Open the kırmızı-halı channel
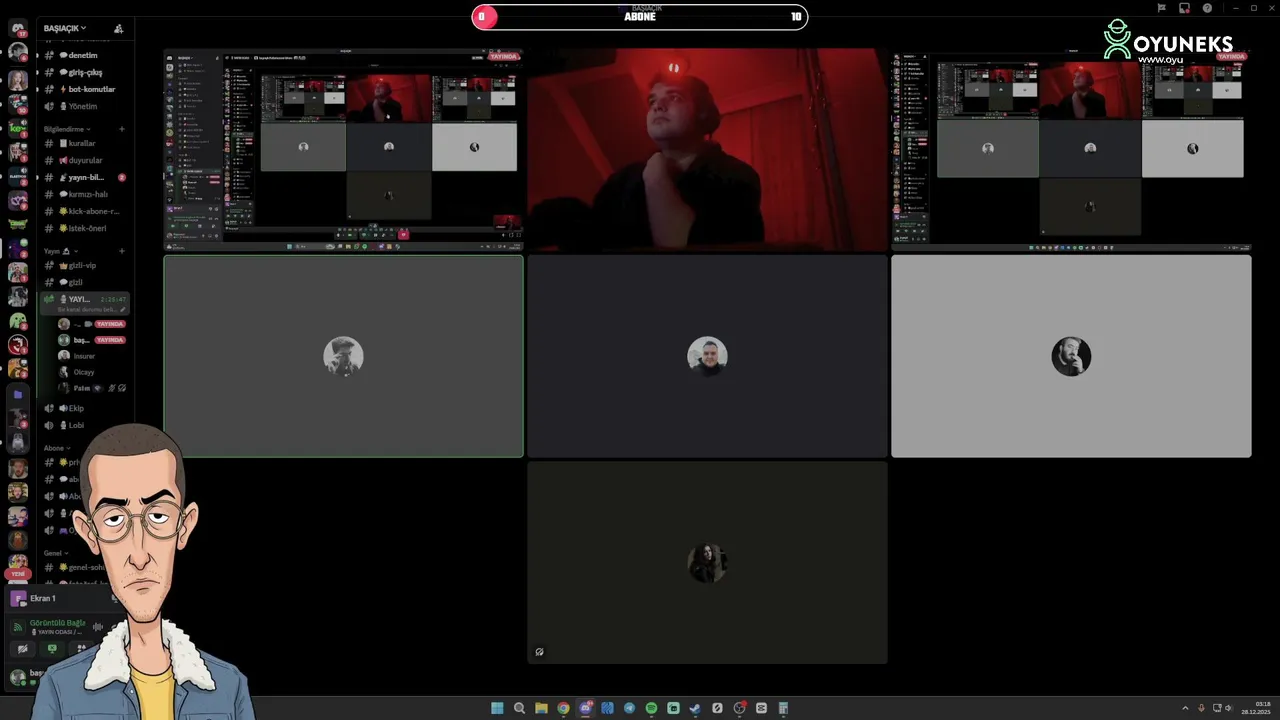 85,194
